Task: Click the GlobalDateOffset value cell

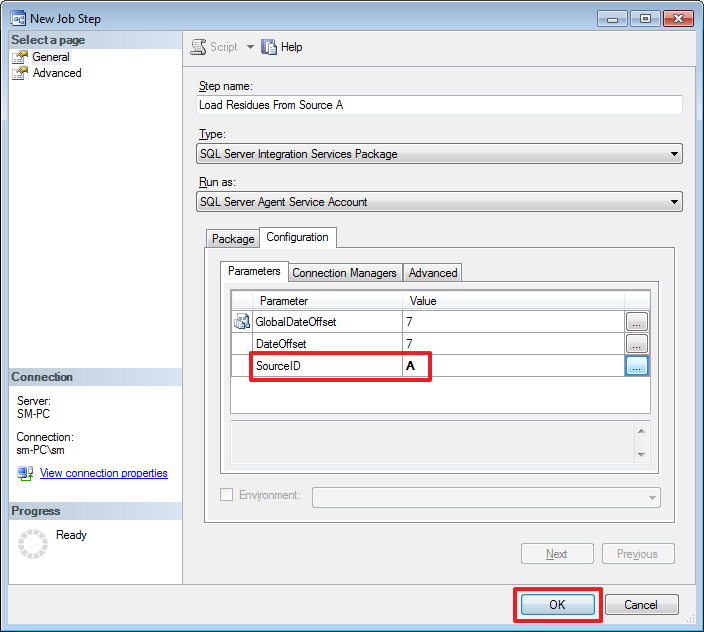Action: [513, 322]
